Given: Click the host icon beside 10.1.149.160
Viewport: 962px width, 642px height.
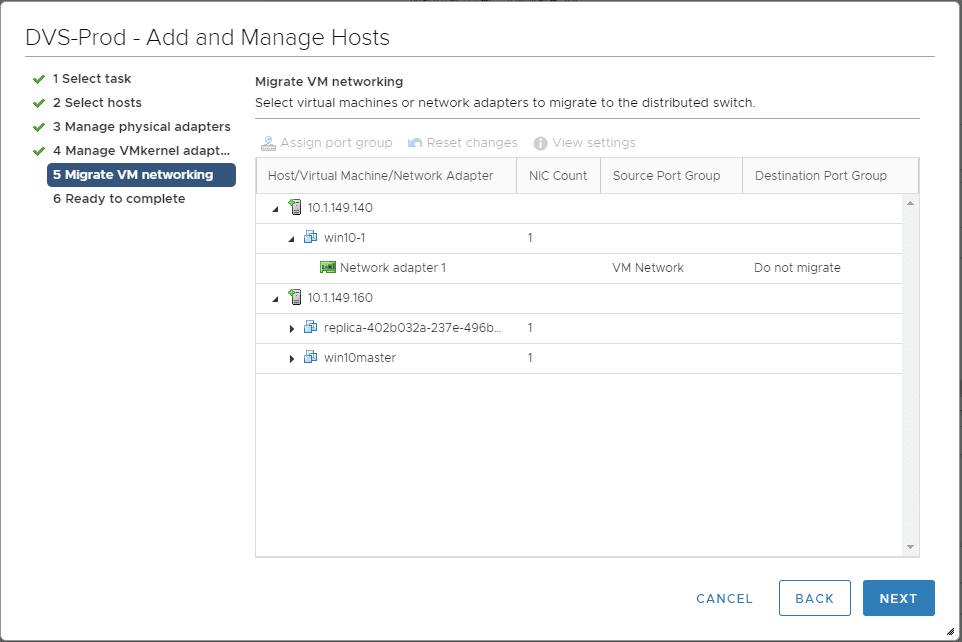Looking at the screenshot, I should [x=295, y=297].
